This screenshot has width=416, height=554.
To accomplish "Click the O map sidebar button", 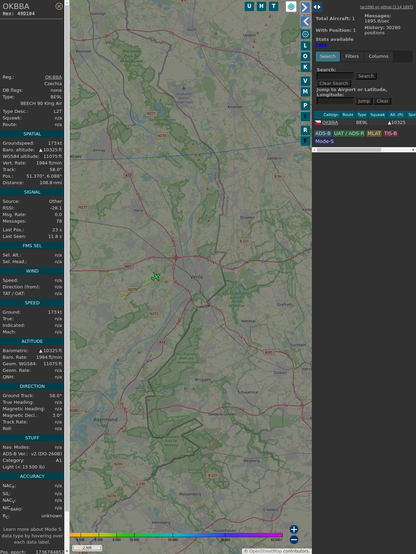I will point(305,56).
